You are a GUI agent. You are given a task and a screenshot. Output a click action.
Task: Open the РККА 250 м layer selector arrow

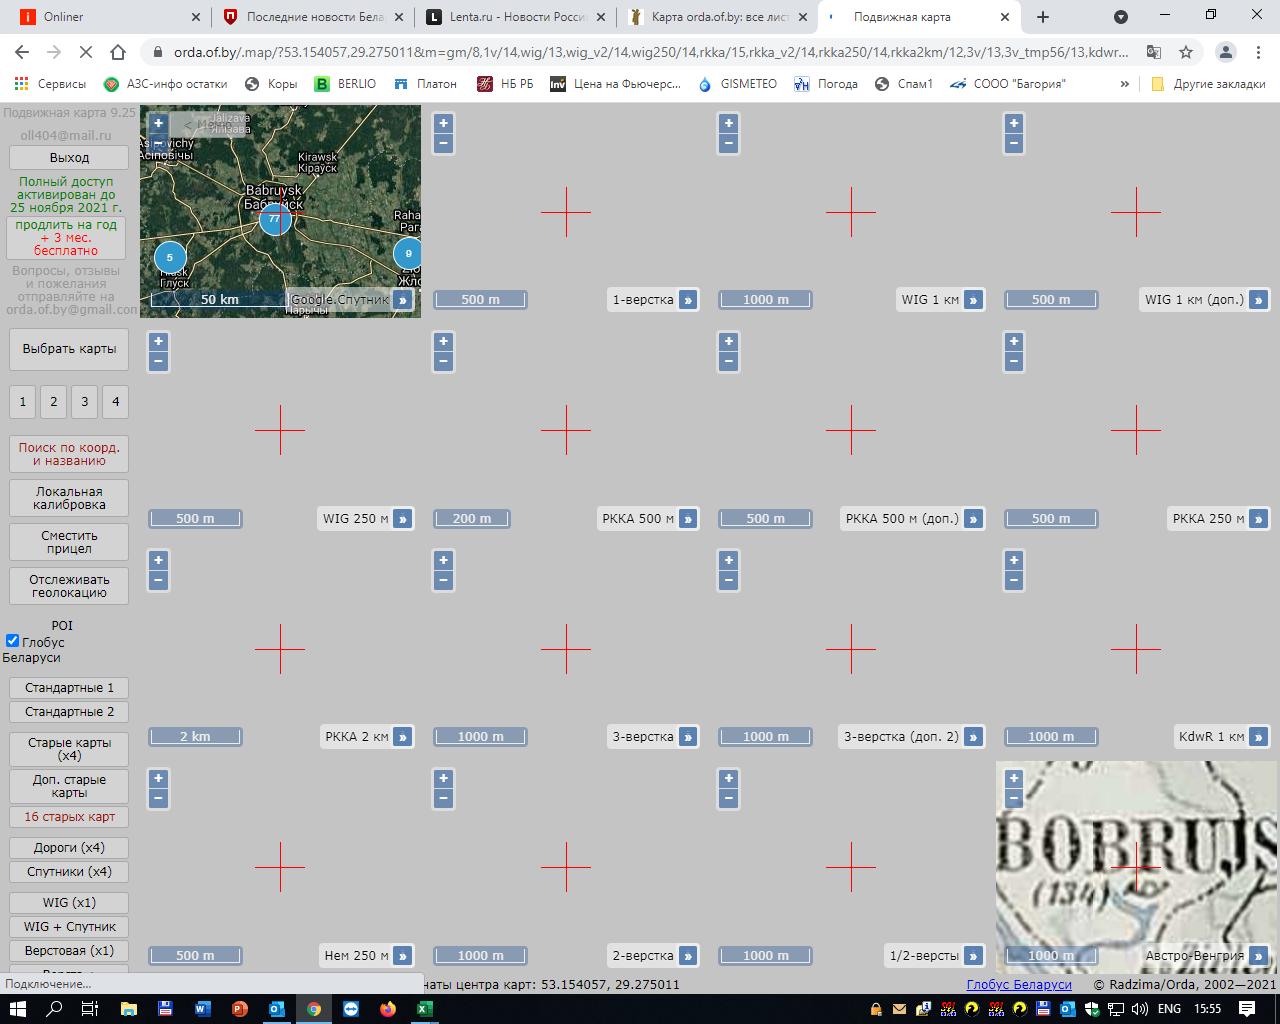(1259, 519)
